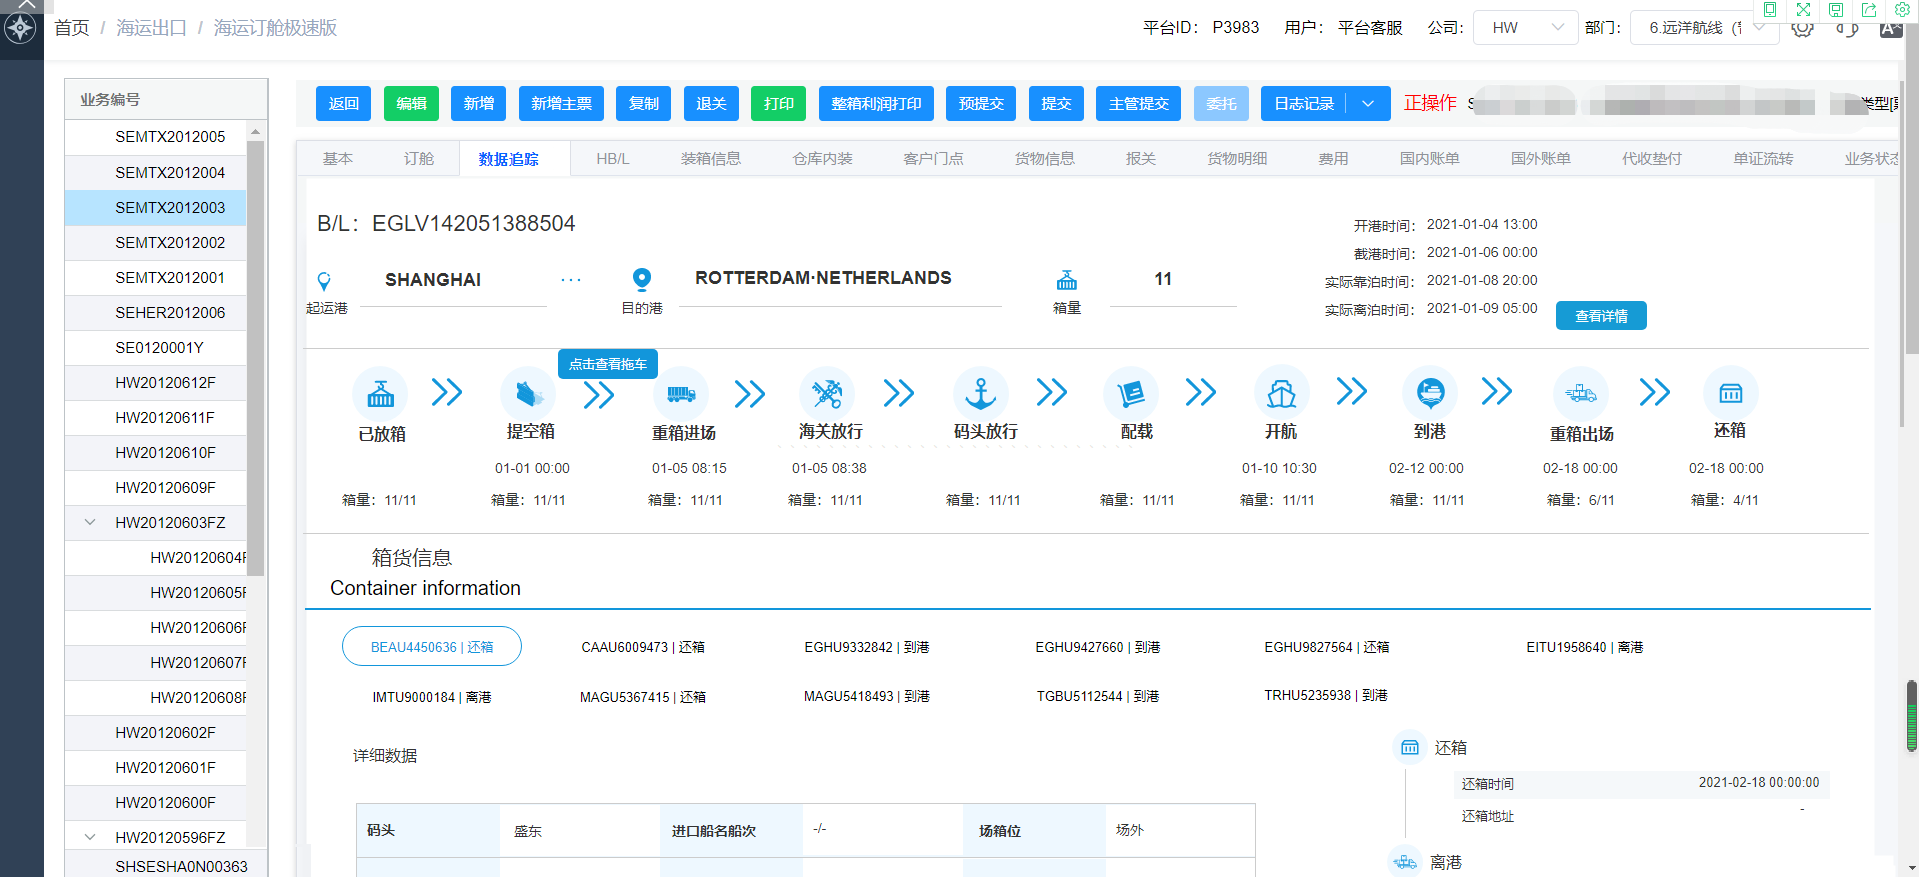Open the 日志记录 dropdown arrow
The width and height of the screenshot is (1919, 877).
click(x=1368, y=104)
